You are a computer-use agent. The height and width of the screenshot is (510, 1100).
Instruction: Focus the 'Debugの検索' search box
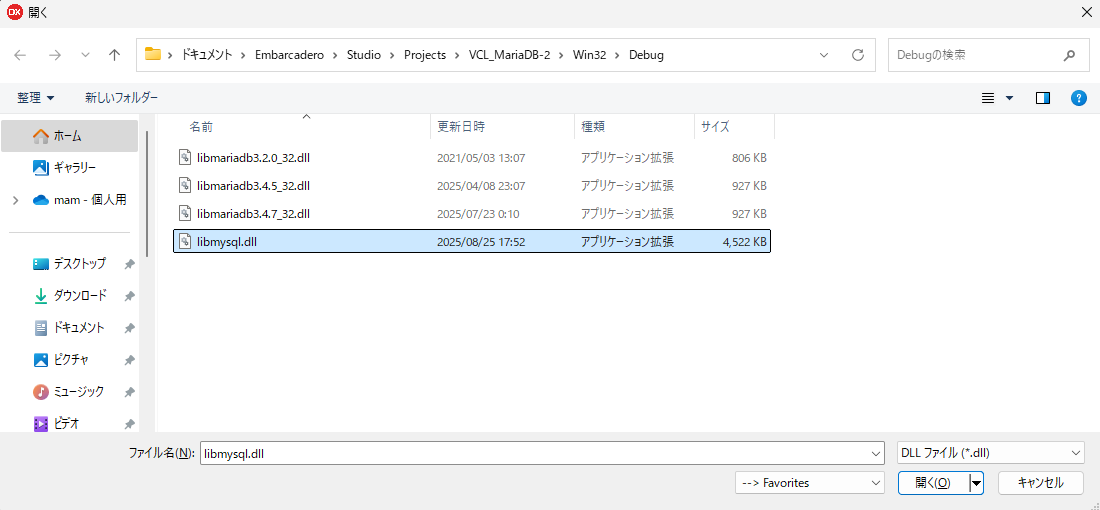tap(988, 55)
